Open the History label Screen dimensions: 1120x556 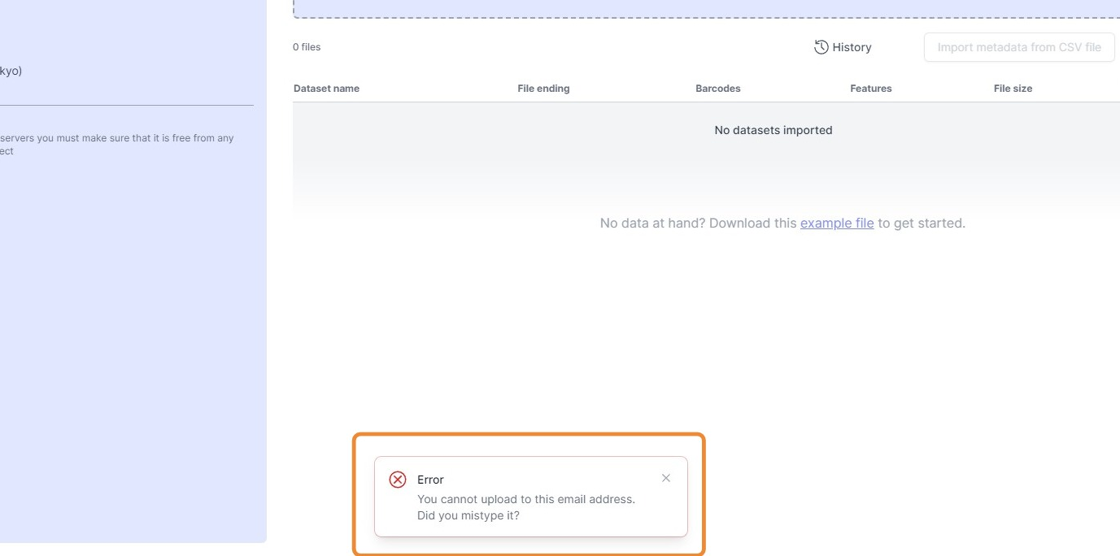coord(852,47)
